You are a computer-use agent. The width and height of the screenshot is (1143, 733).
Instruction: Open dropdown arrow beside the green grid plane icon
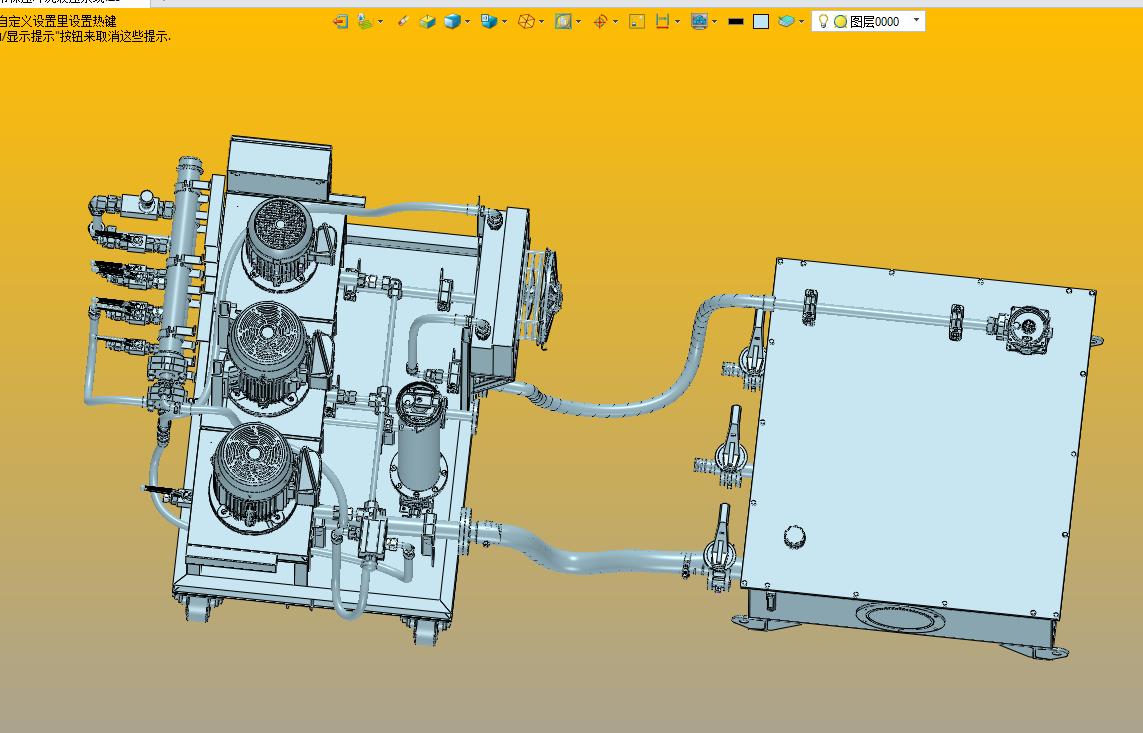pyautogui.click(x=381, y=22)
